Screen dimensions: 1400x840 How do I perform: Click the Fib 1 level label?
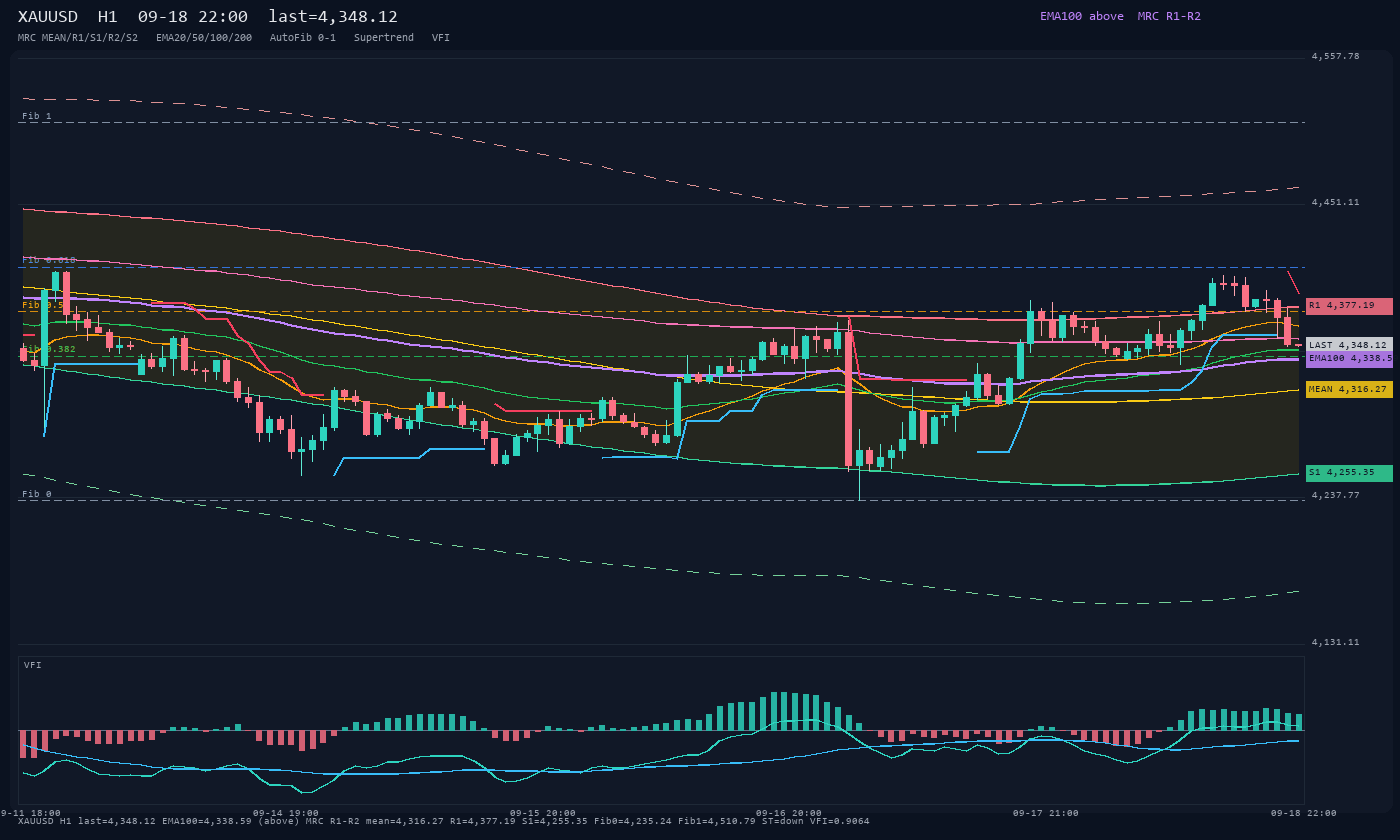(37, 117)
